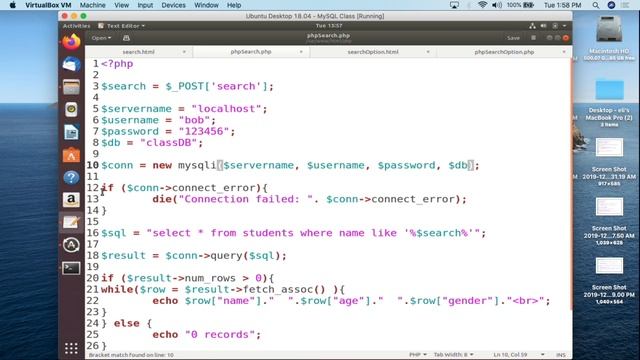The height and width of the screenshot is (360, 640).
Task: Switch to the search.html tab
Action: [x=138, y=52]
